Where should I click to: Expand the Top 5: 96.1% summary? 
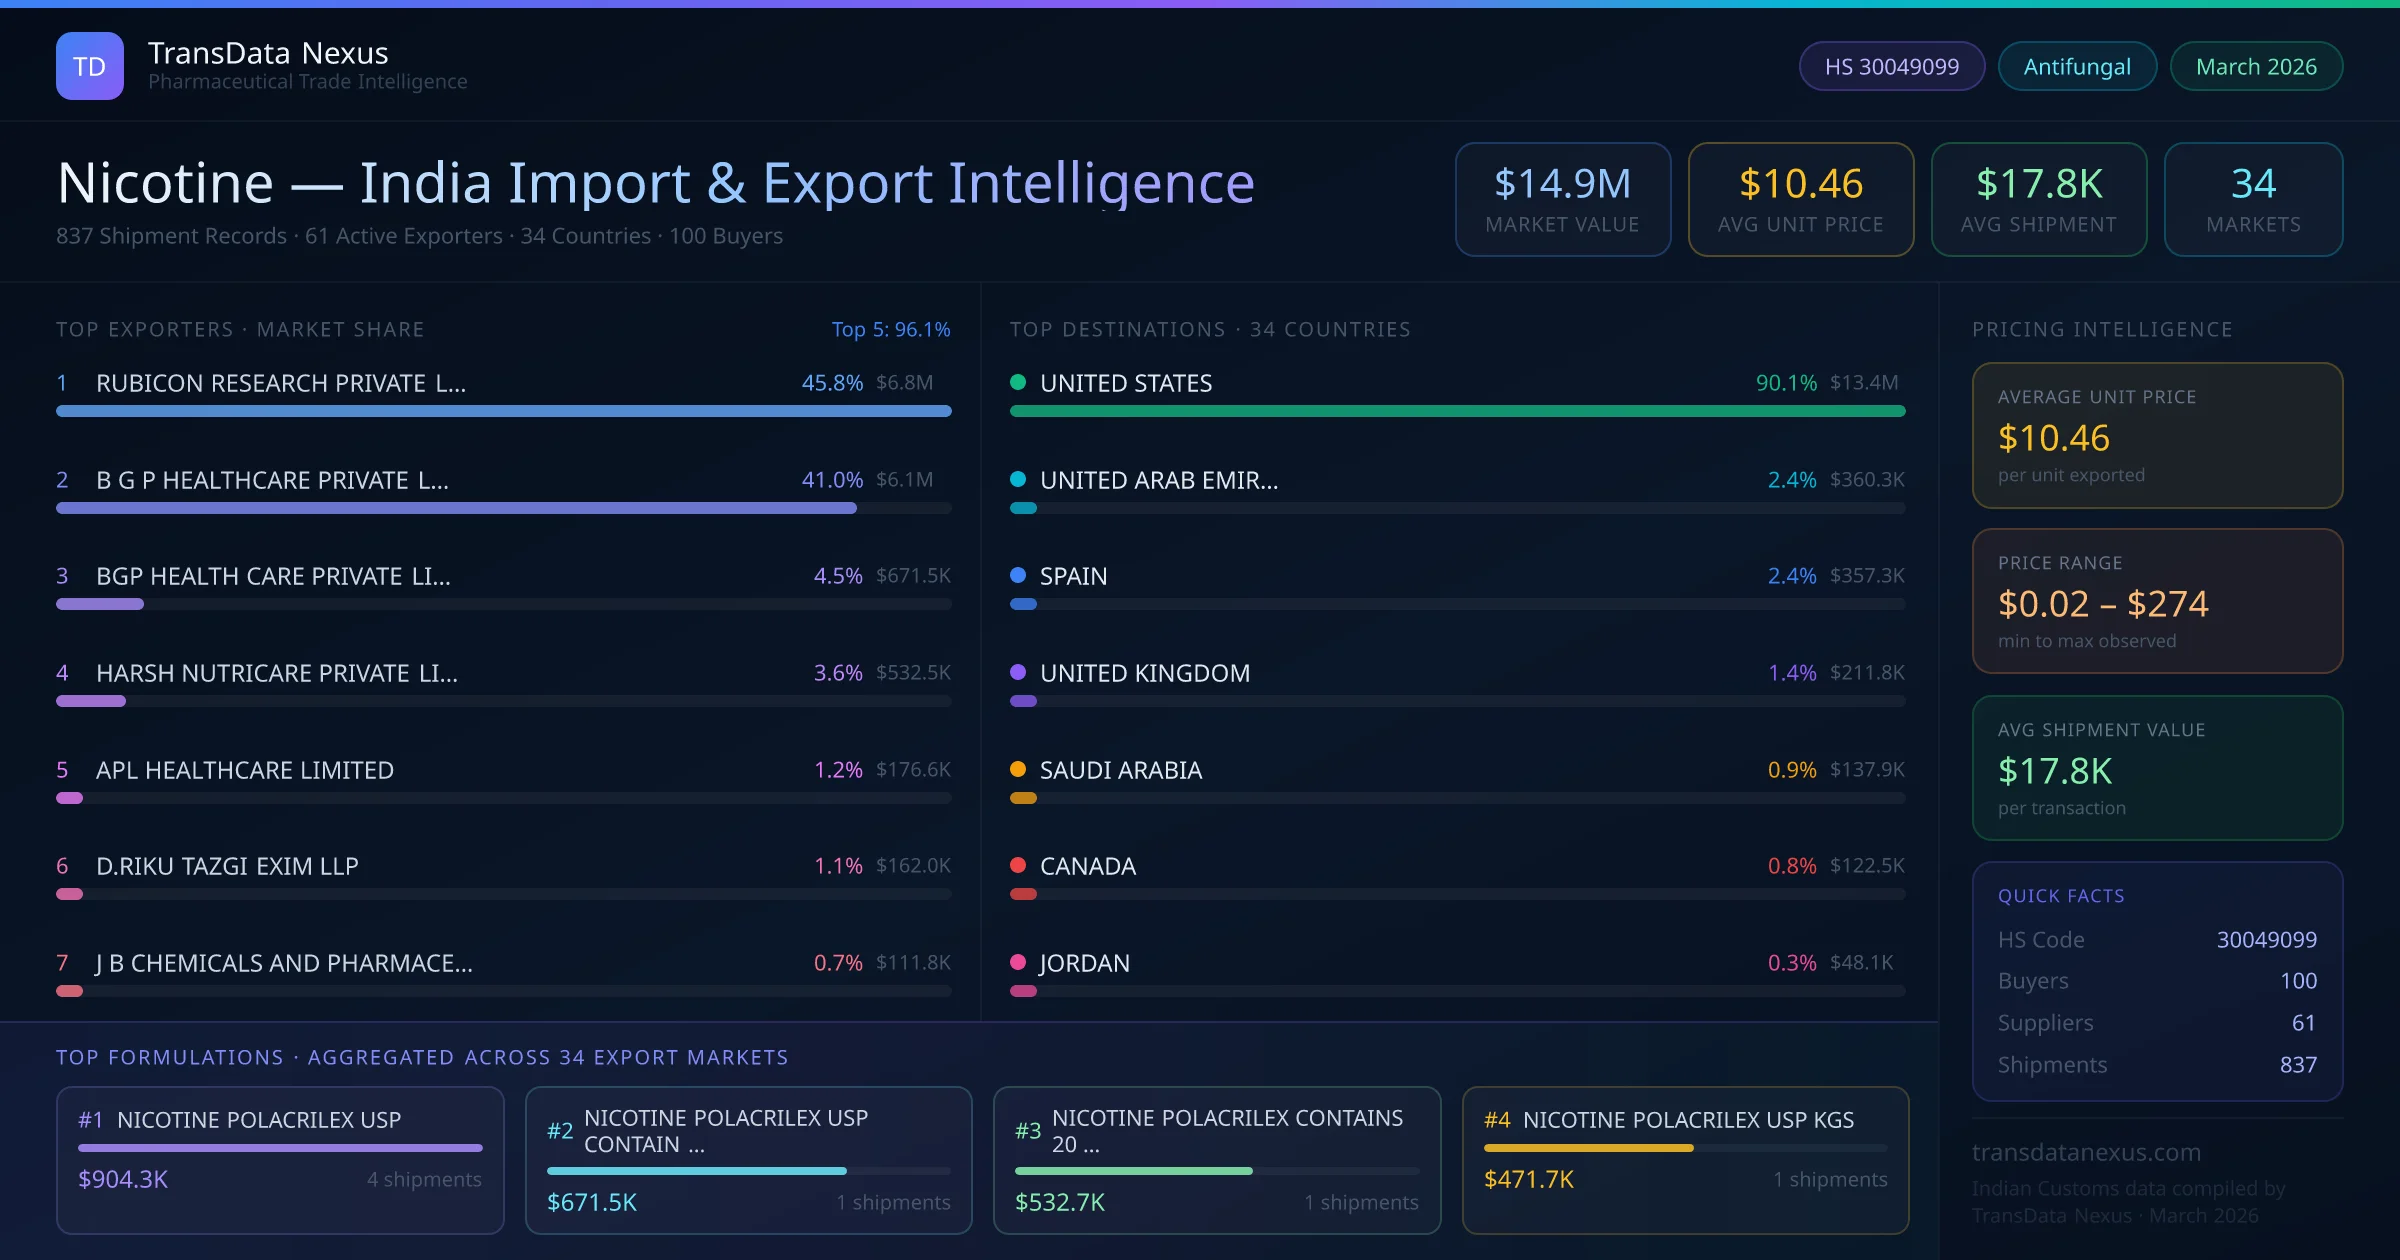tap(891, 328)
